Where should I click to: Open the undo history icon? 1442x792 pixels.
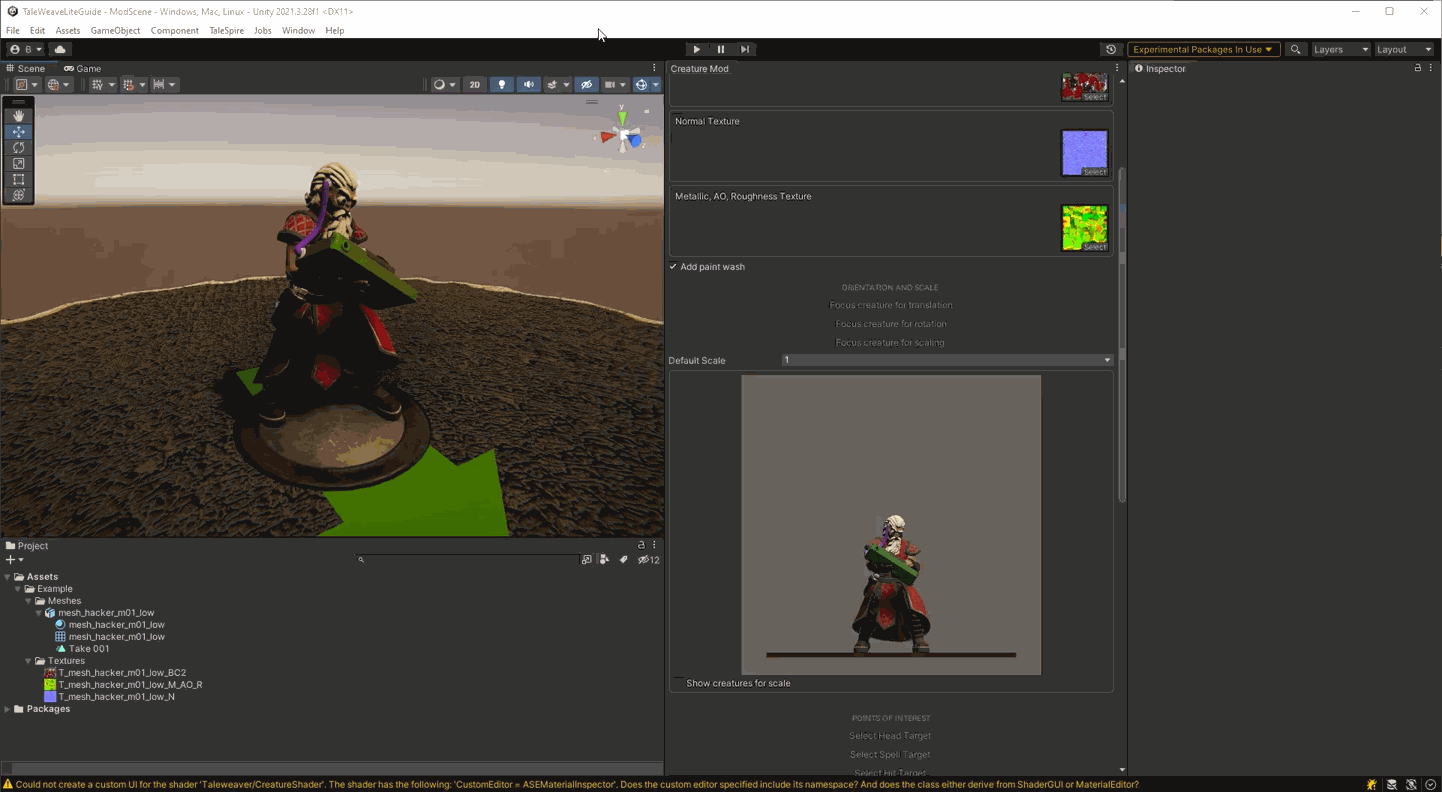pyautogui.click(x=1110, y=49)
